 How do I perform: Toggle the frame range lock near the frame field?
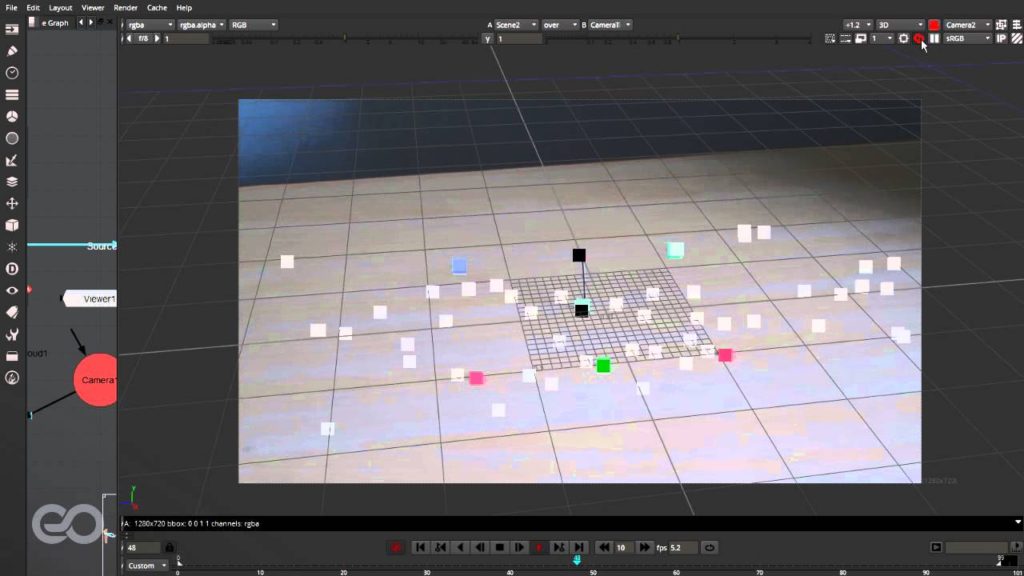168,547
